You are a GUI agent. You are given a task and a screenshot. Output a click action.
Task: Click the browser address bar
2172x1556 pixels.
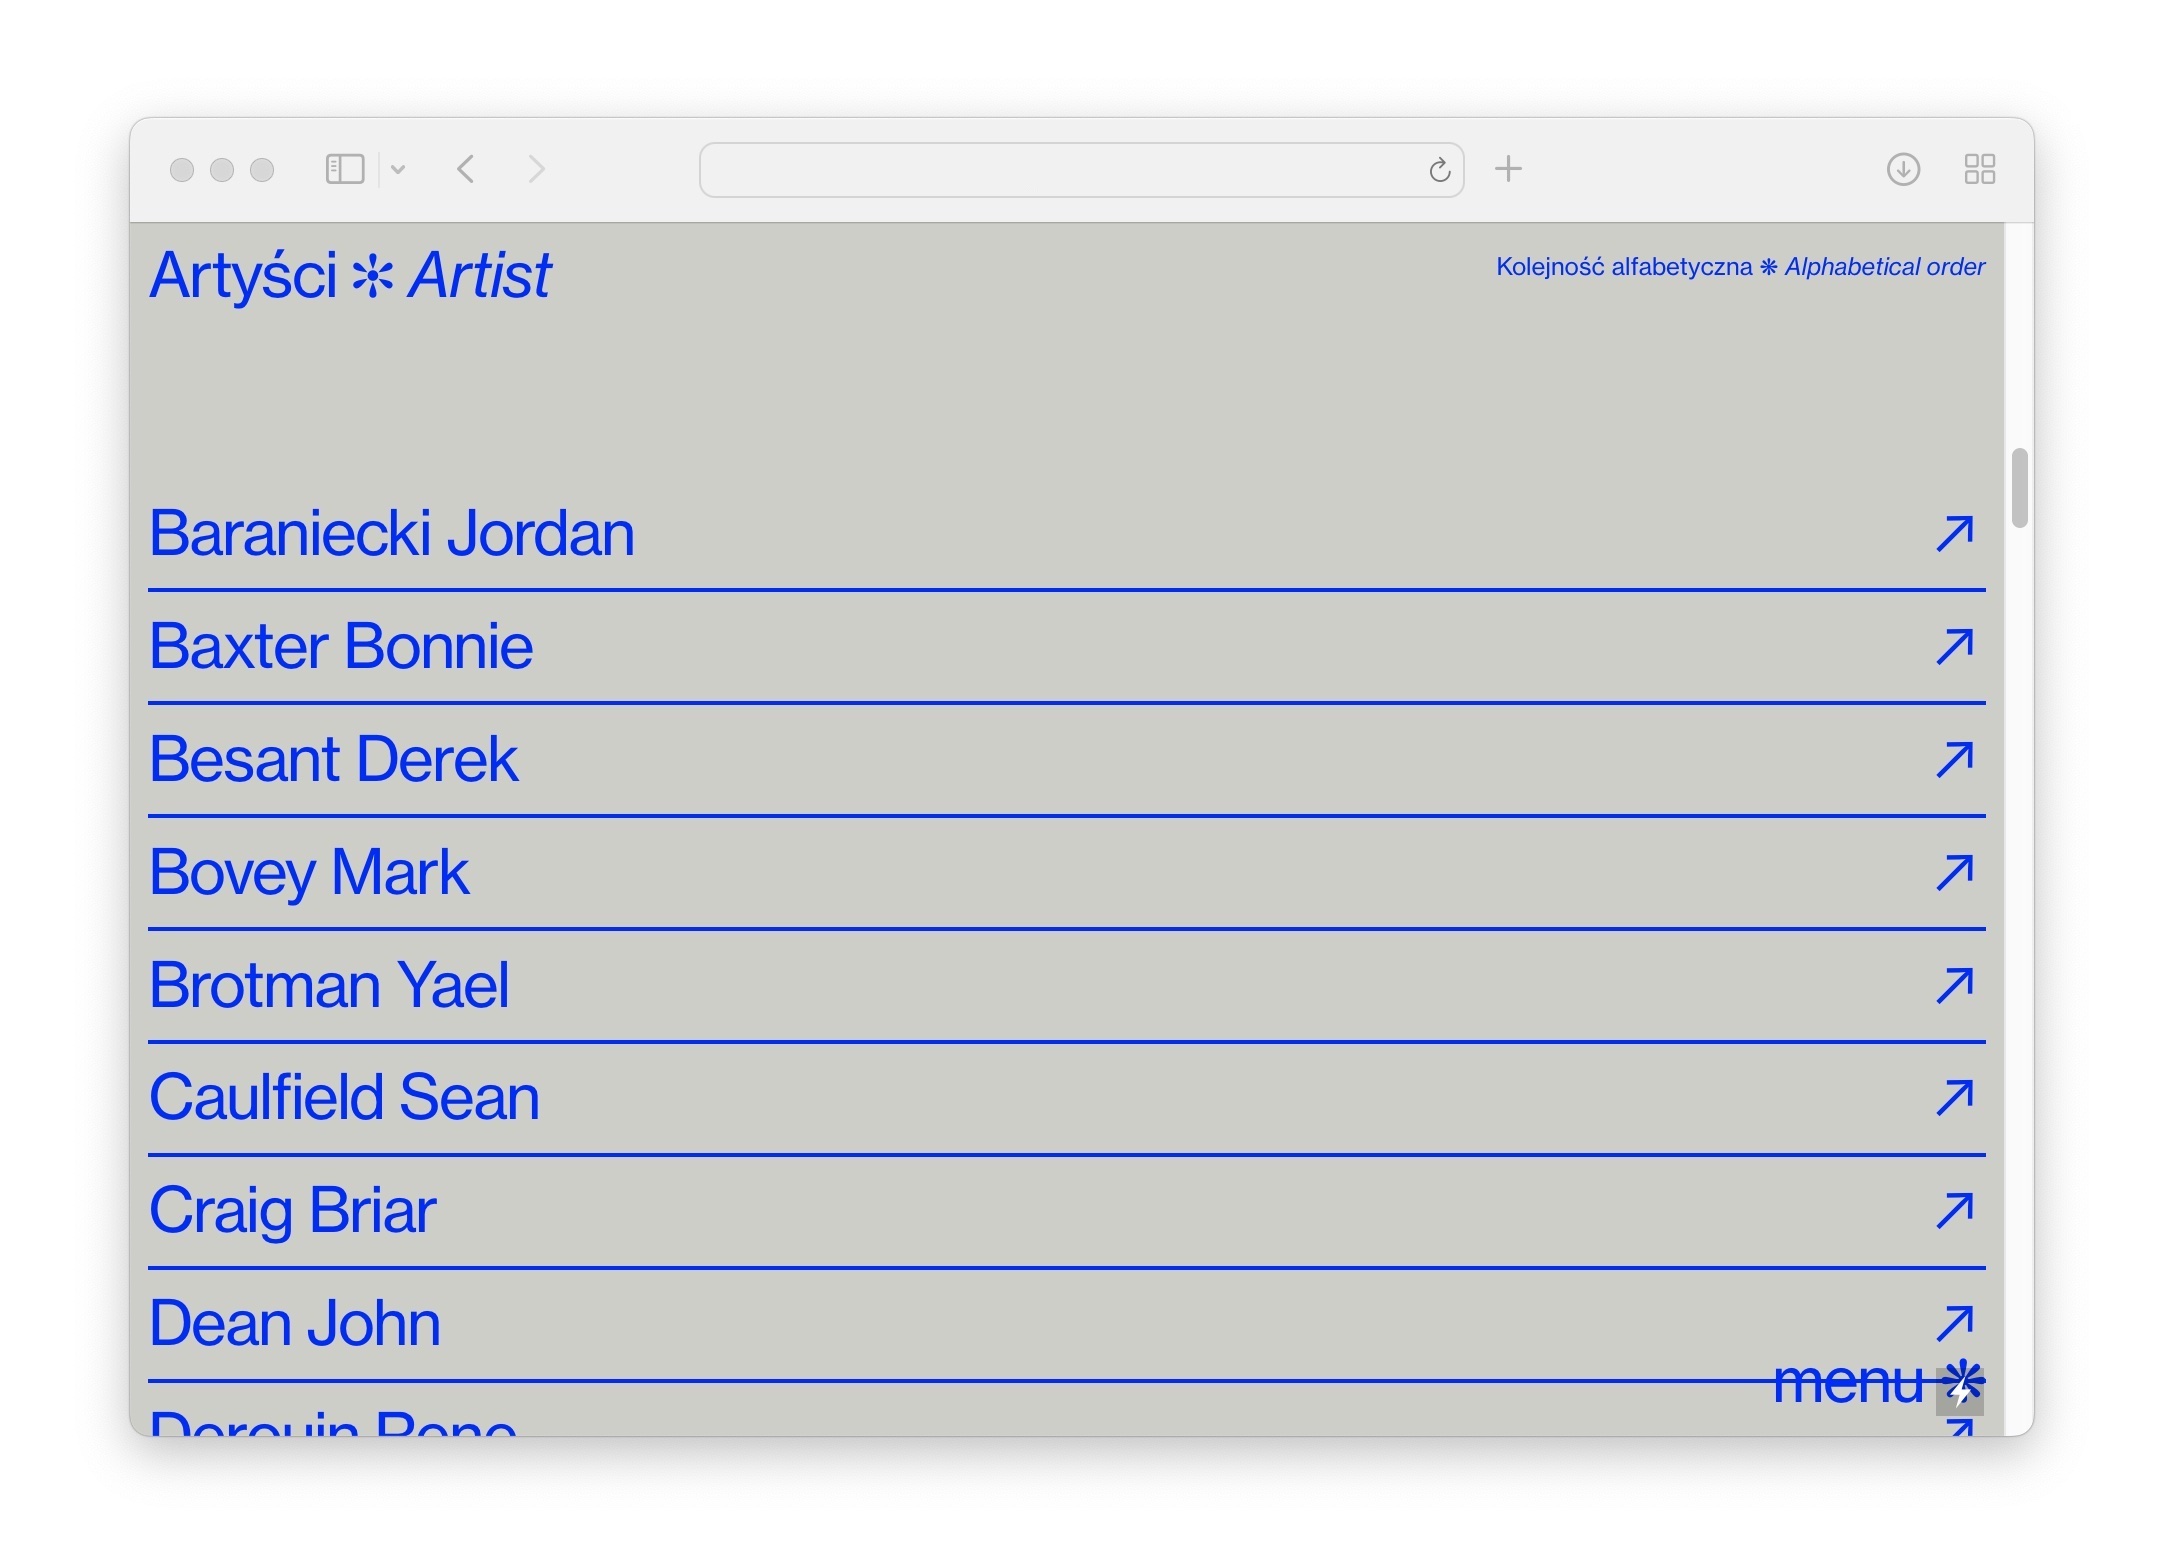click(1060, 170)
